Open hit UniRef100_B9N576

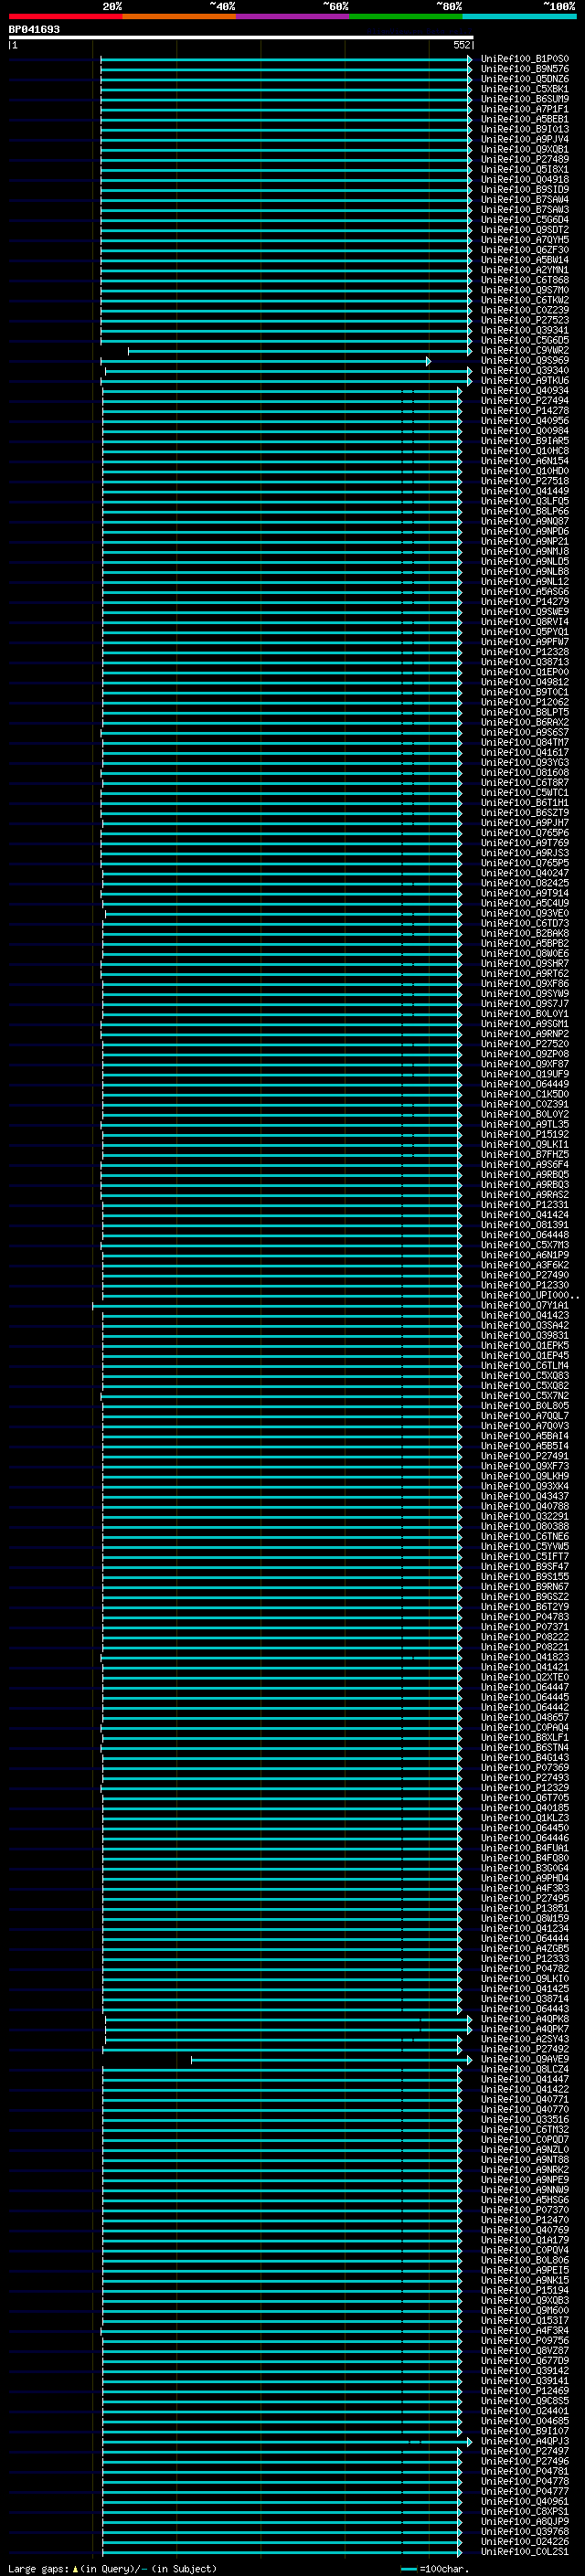(525, 69)
